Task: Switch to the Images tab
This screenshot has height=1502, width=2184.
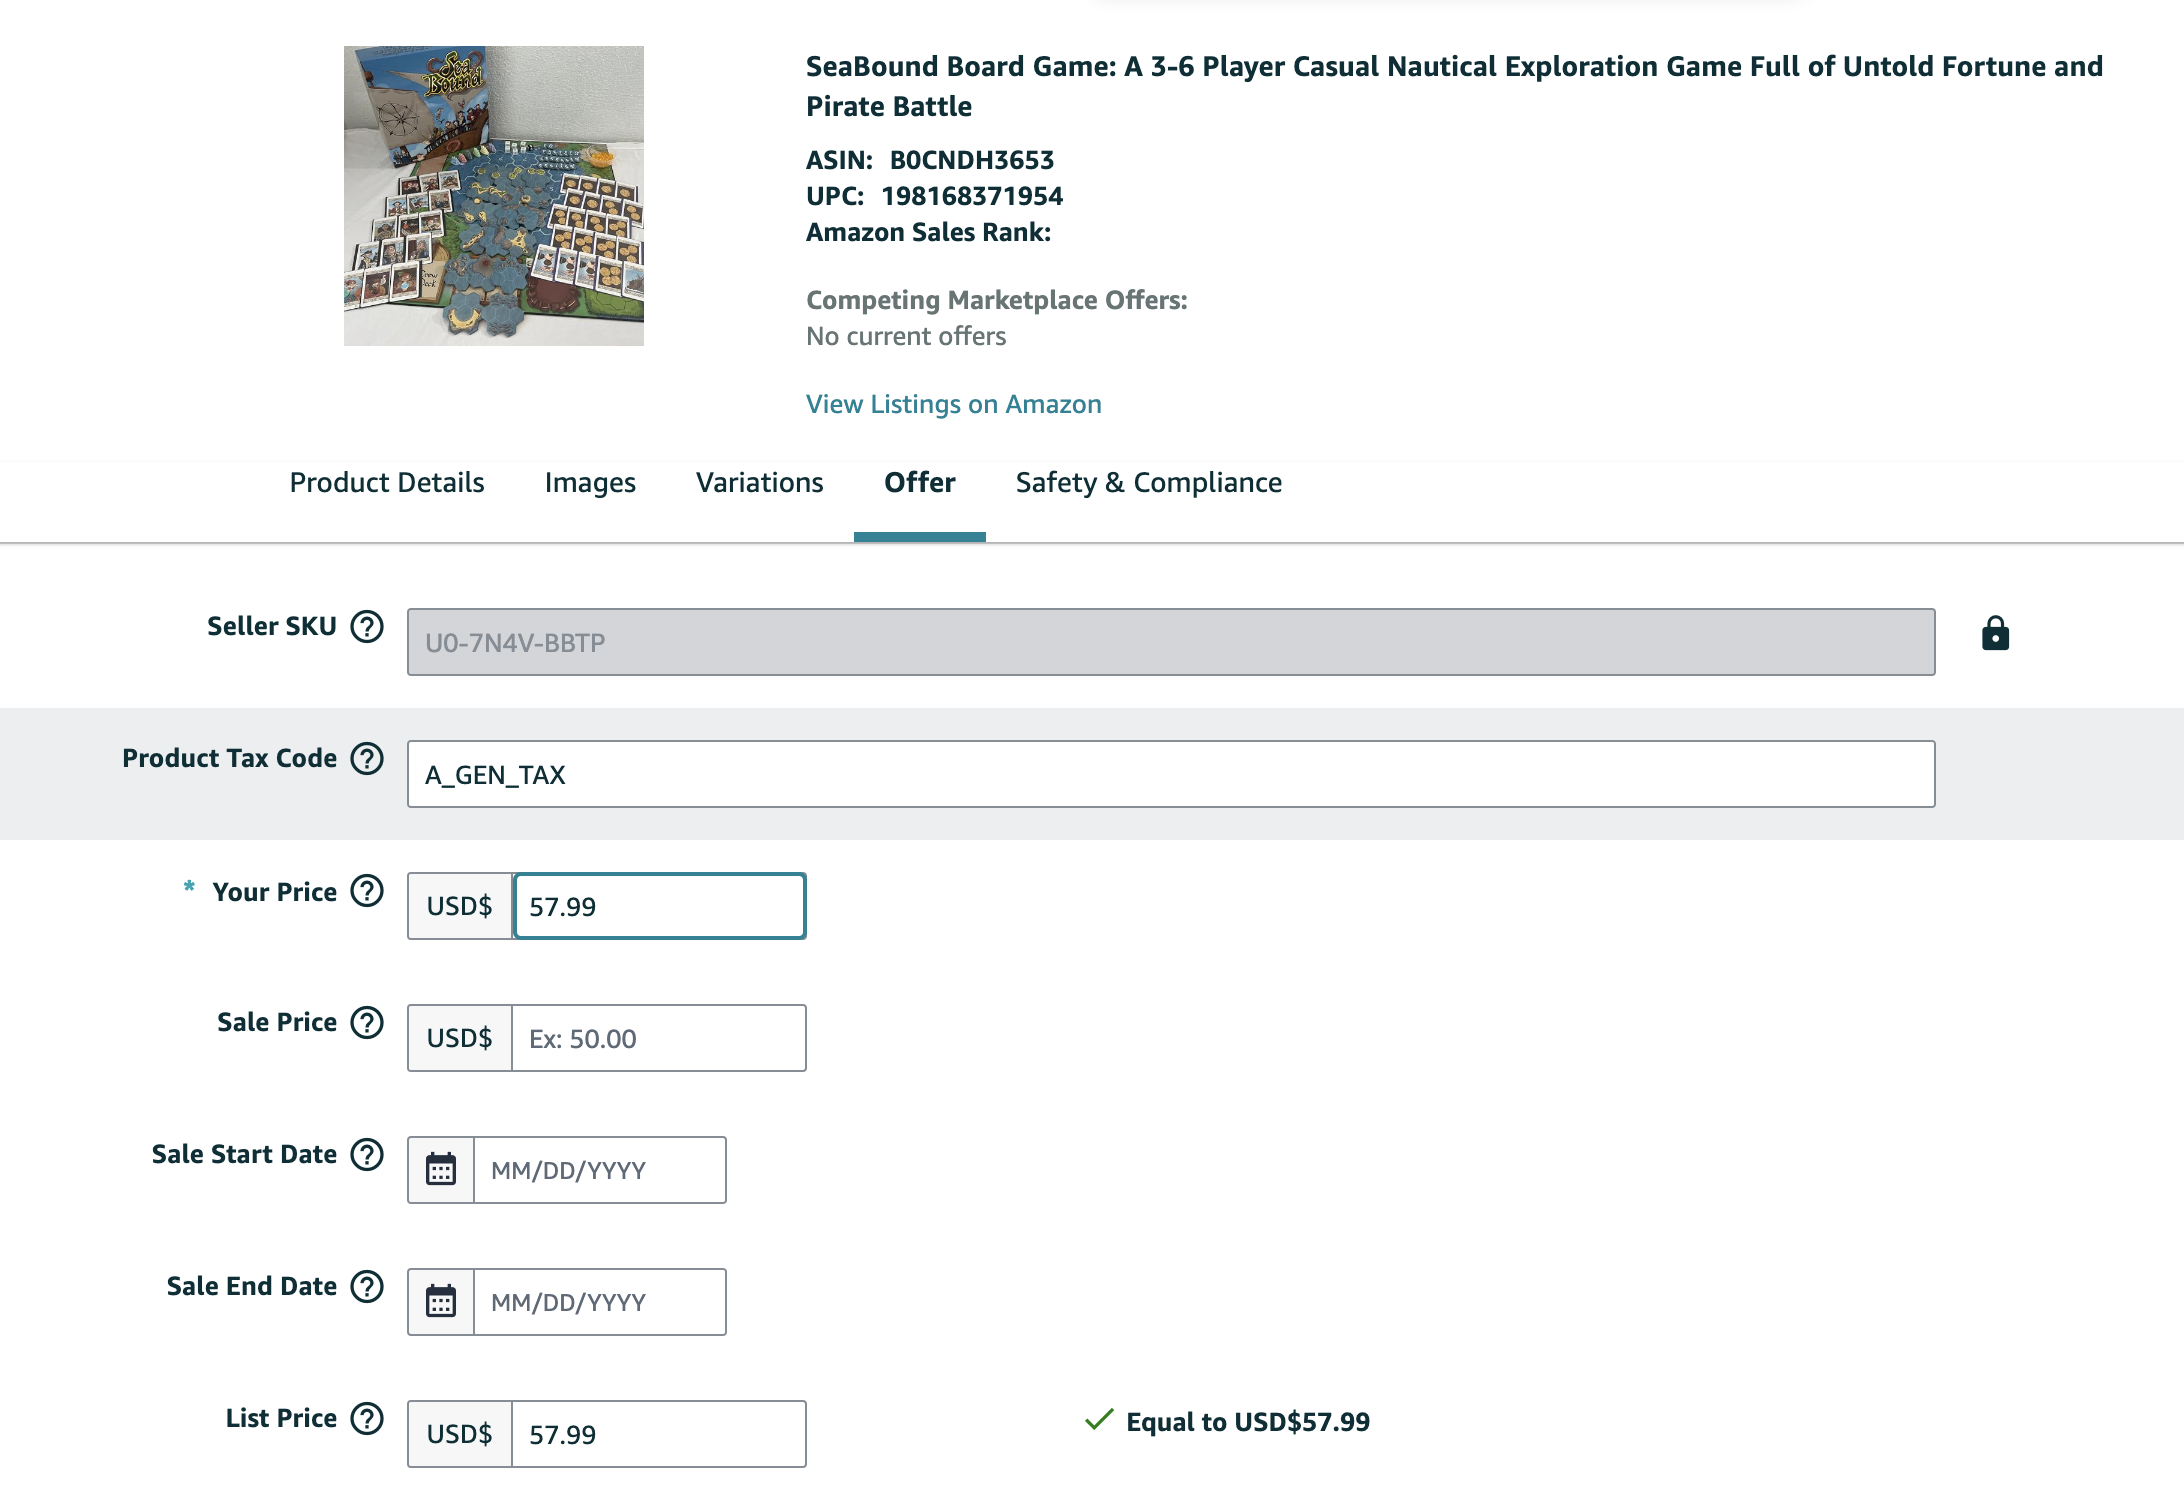Action: tap(590, 482)
